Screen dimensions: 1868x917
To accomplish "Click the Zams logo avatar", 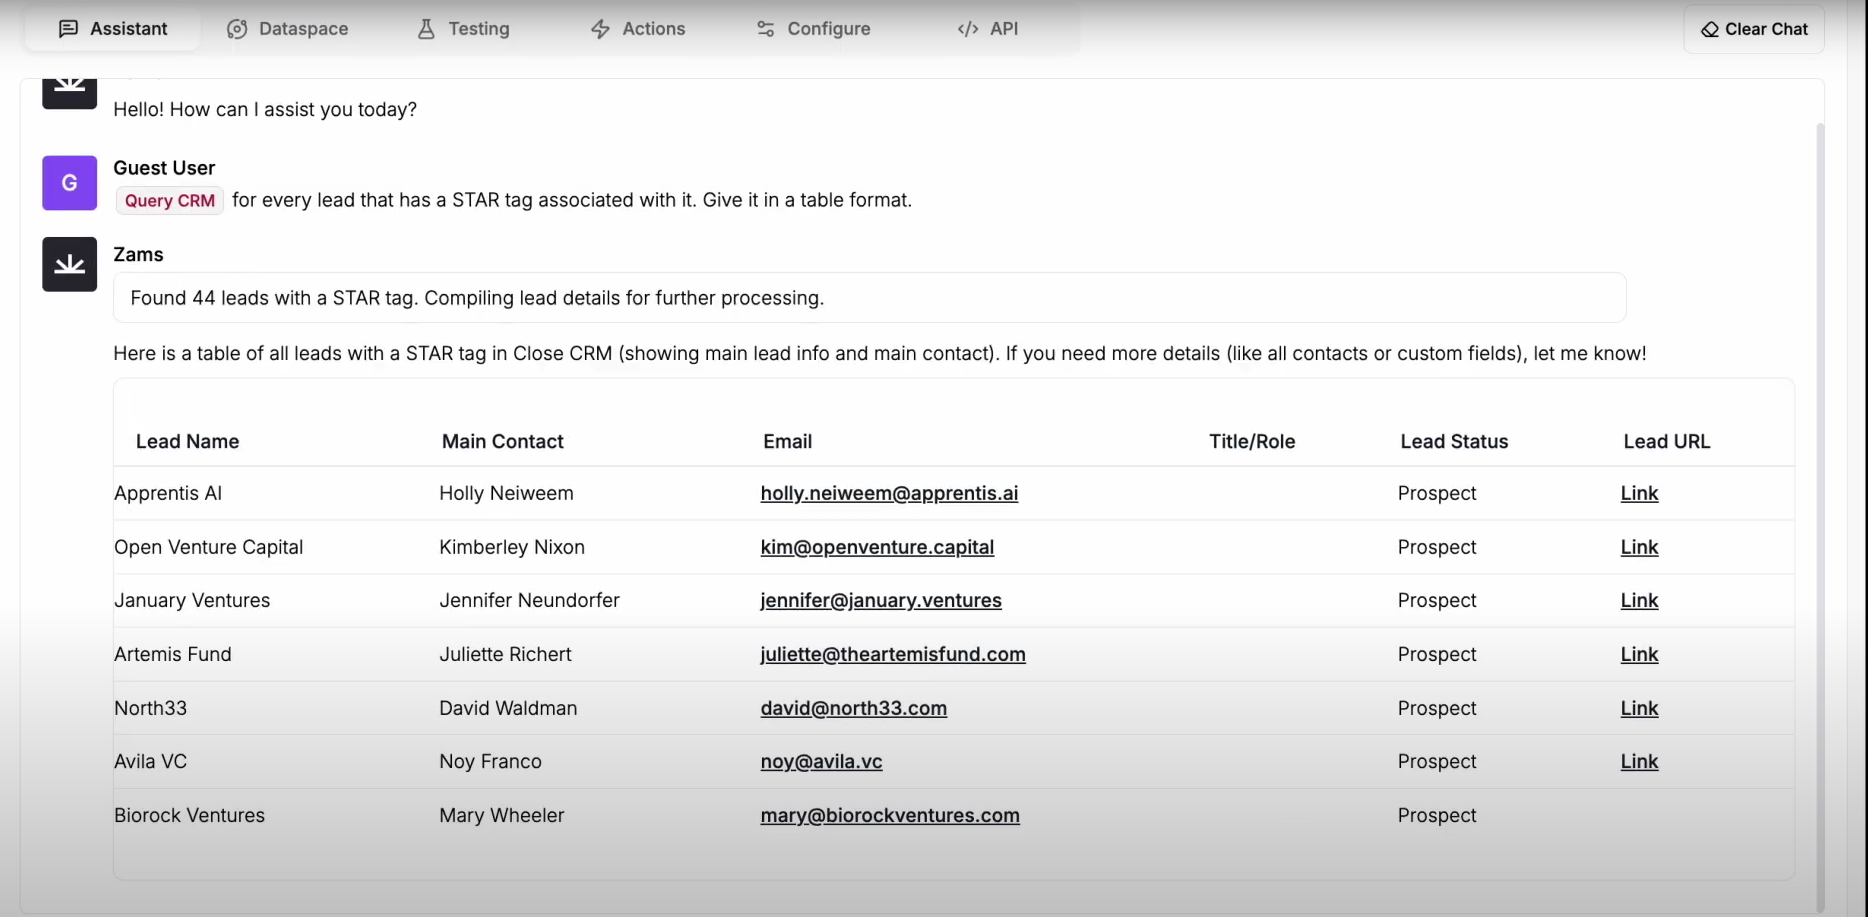I will point(69,264).
